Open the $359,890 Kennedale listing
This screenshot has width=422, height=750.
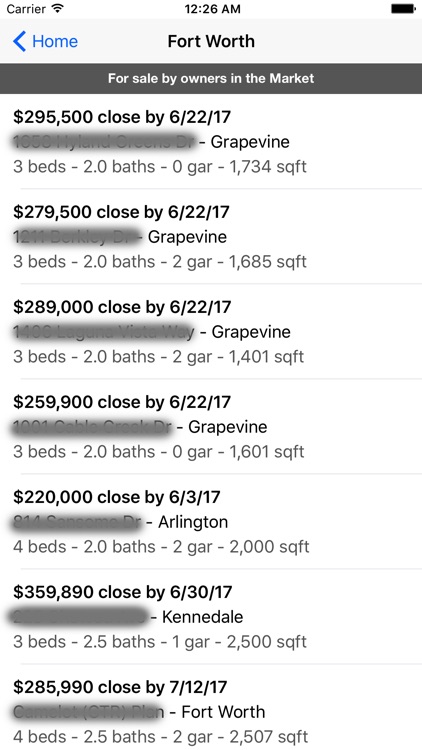(211, 616)
